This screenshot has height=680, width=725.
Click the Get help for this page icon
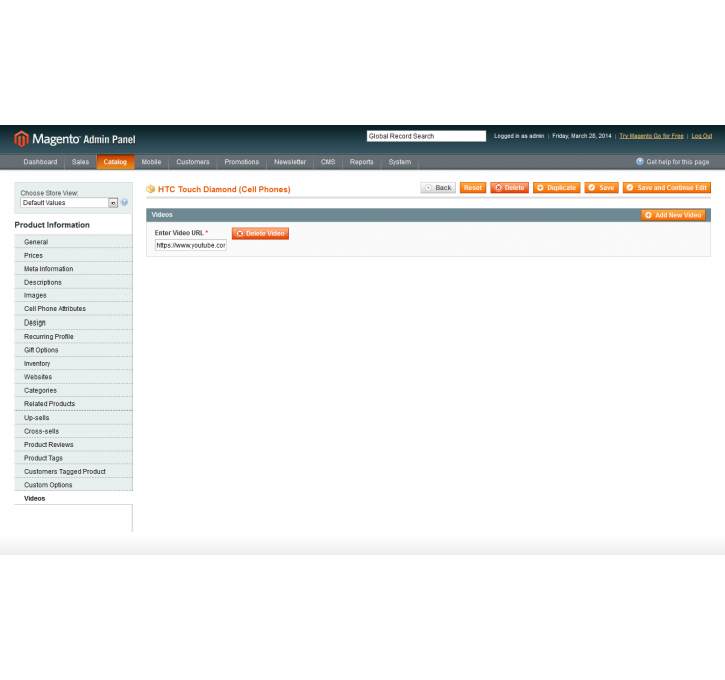pyautogui.click(x=640, y=161)
